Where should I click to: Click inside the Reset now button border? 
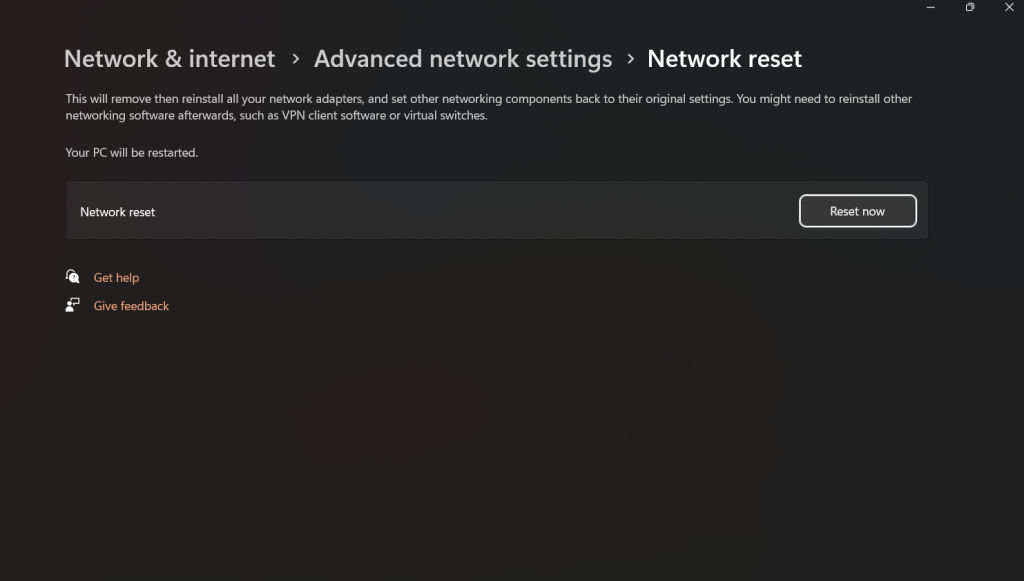(857, 211)
